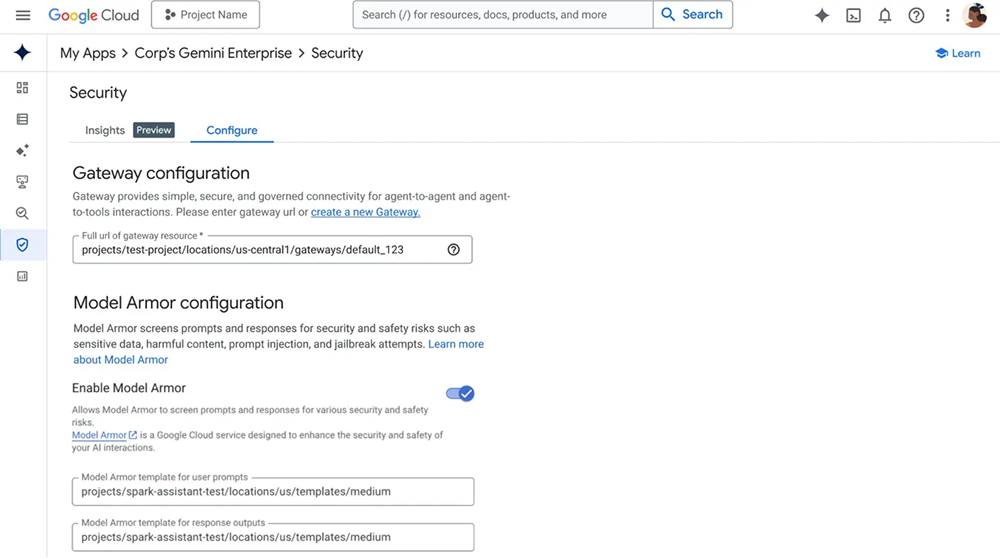Click the template for user prompts field

coord(273,492)
